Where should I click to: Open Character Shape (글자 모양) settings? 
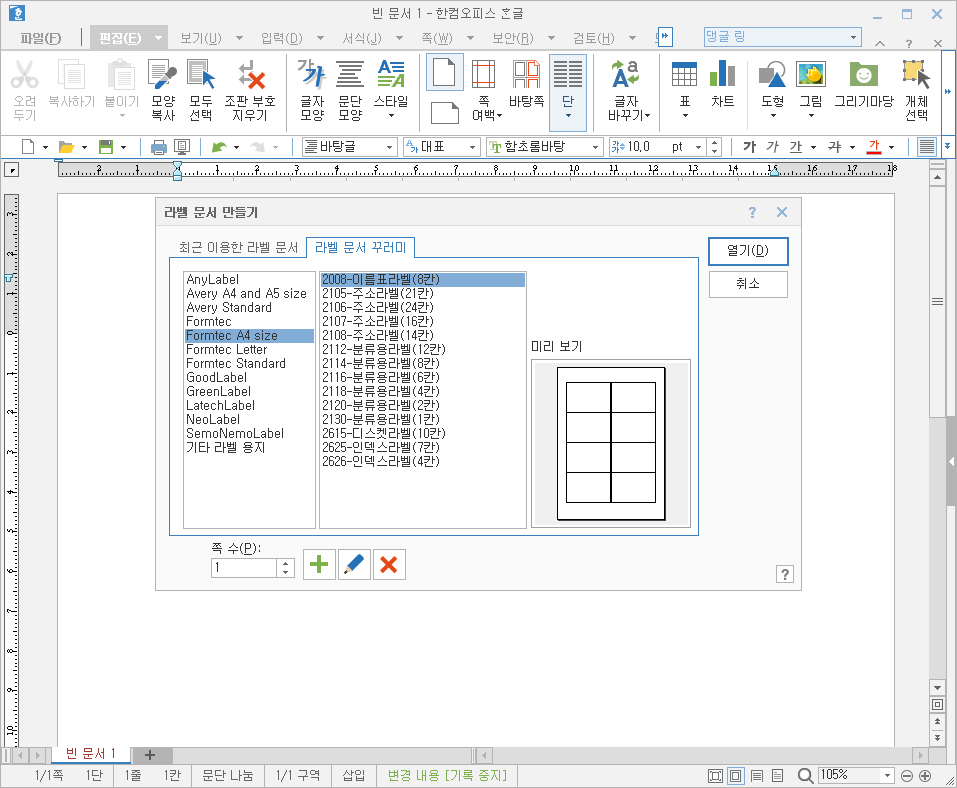[x=311, y=74]
